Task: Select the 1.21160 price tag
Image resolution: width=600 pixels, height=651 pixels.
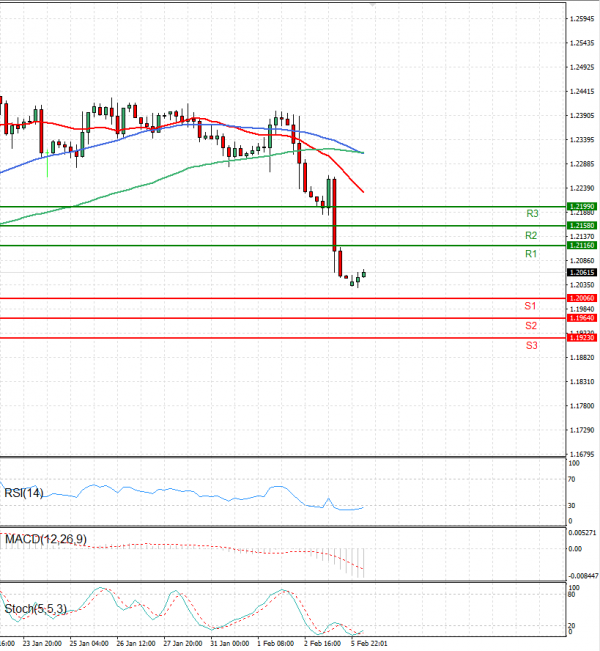Action: tap(582, 245)
